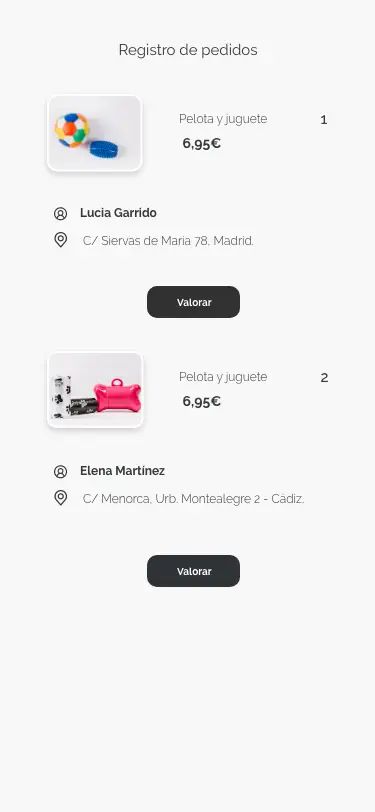Click the location pin beside Siervas de Maria address
Viewport: 375px width, 812px height.
tap(61, 240)
